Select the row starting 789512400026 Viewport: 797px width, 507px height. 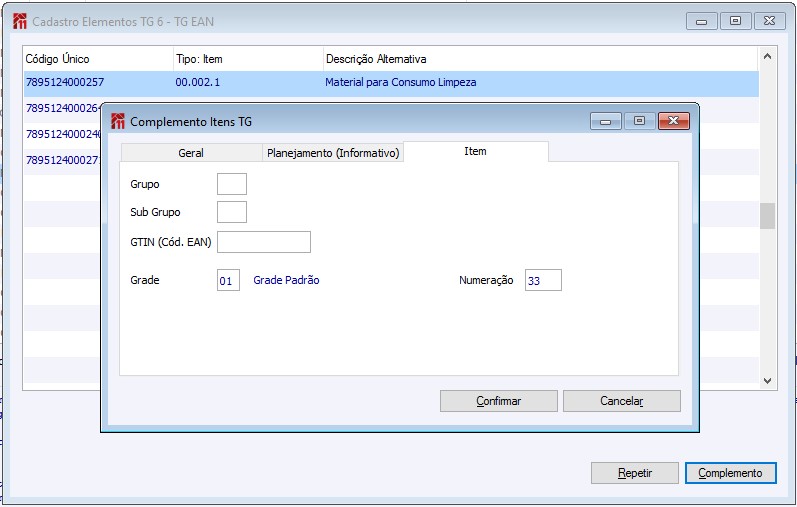(x=63, y=108)
